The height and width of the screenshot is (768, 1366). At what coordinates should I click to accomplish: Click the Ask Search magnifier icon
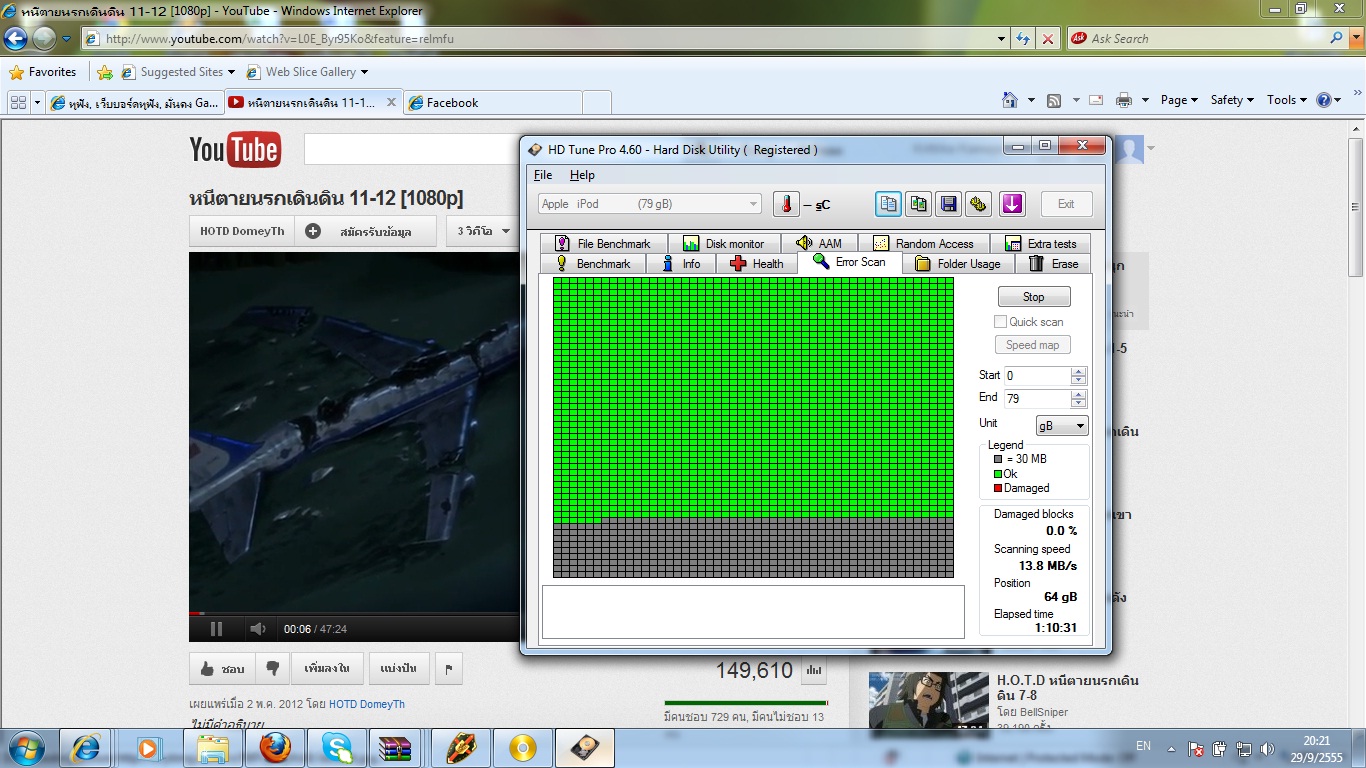1337,38
